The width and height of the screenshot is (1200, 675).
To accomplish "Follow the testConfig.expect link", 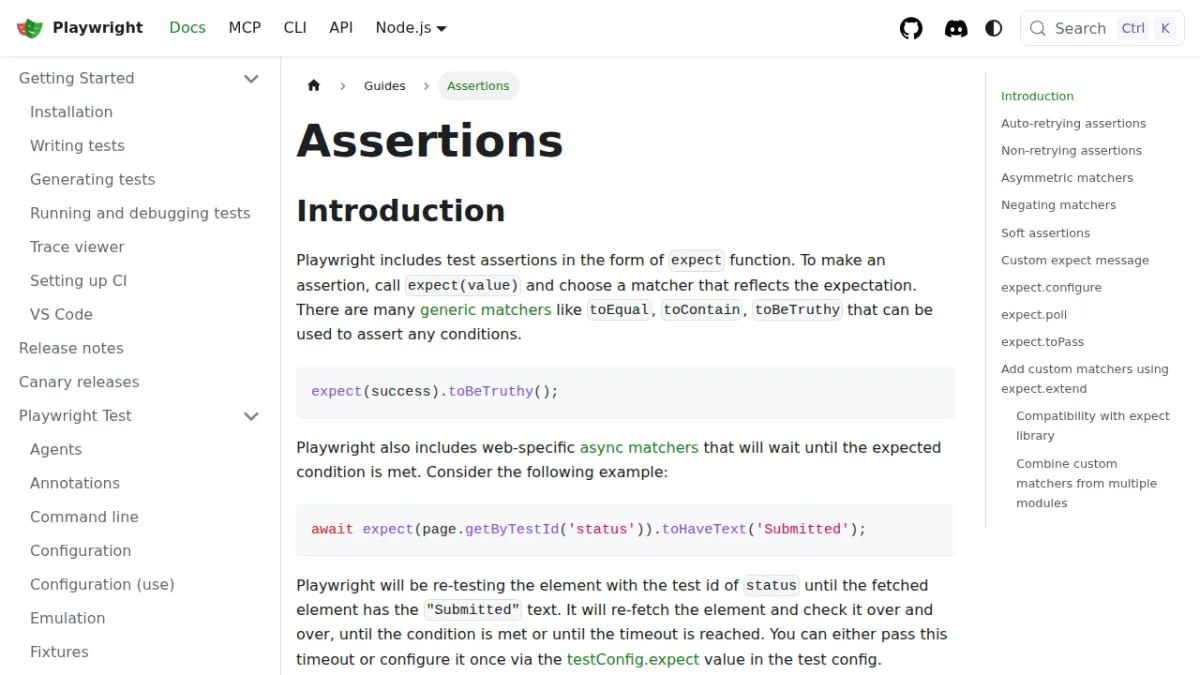I will click(x=633, y=660).
